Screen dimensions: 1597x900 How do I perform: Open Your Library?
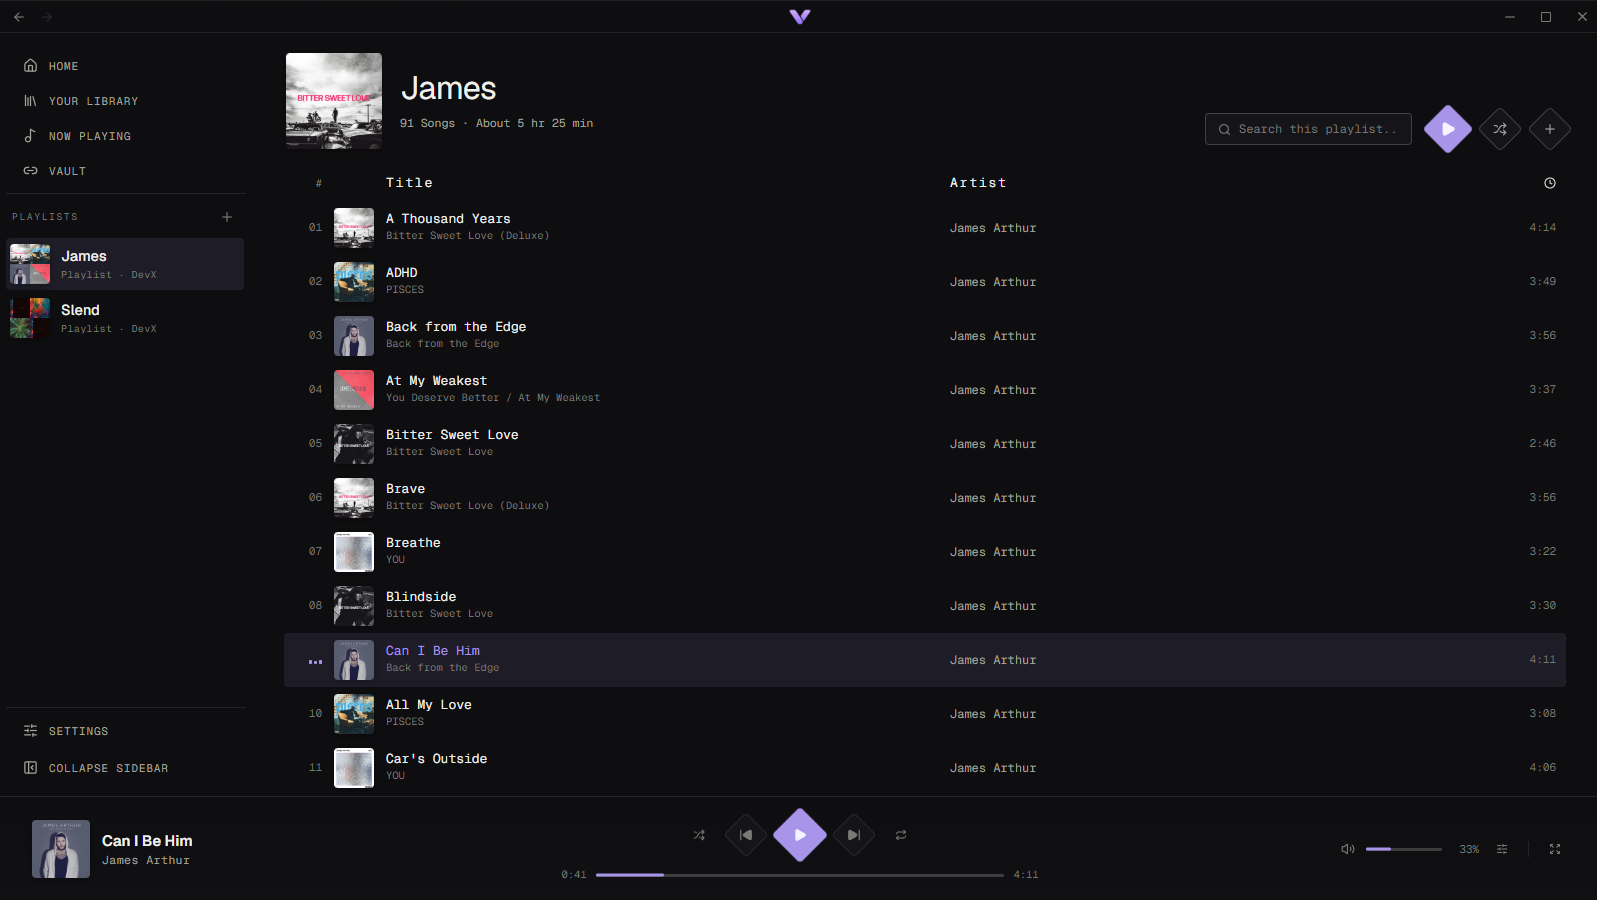pyautogui.click(x=81, y=101)
